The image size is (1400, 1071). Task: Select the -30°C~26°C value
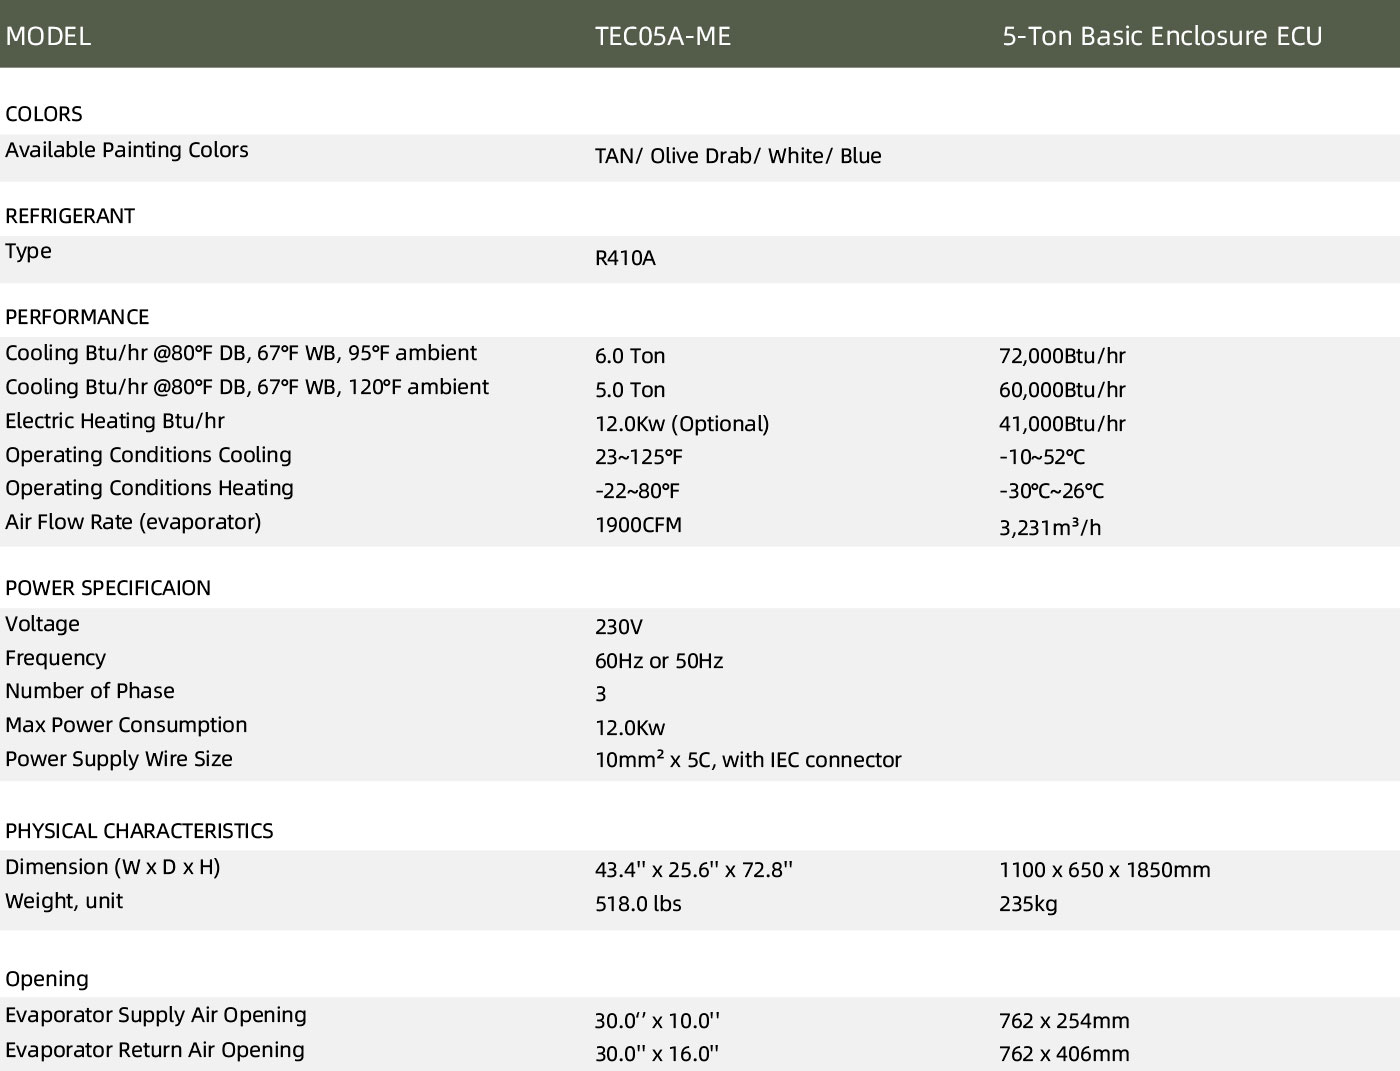(1051, 491)
